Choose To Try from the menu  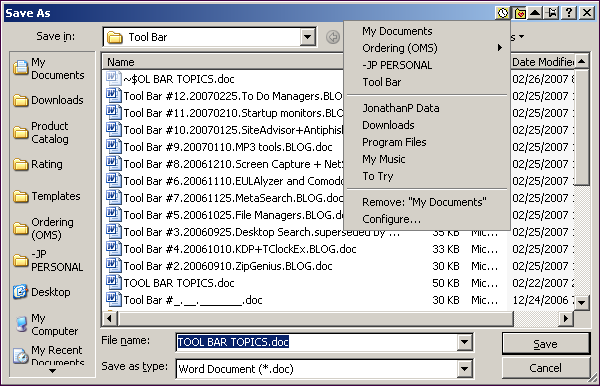[378, 176]
